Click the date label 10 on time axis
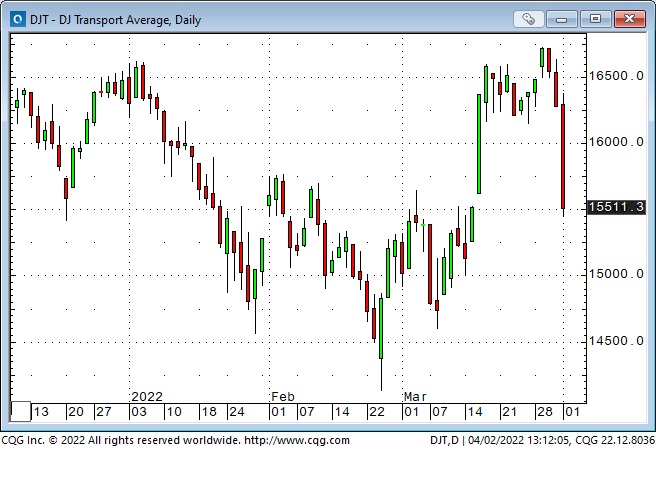Viewport: 656px width, 477px height. coord(174,412)
